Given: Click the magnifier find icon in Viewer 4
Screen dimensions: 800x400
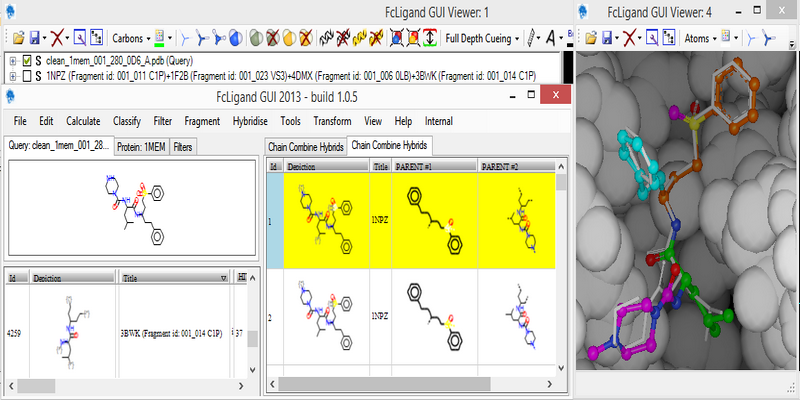Looking at the screenshot, I should pos(651,39).
